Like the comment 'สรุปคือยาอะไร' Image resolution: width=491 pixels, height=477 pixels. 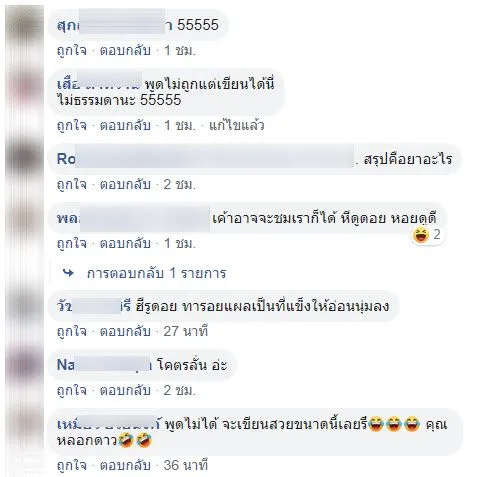click(72, 184)
